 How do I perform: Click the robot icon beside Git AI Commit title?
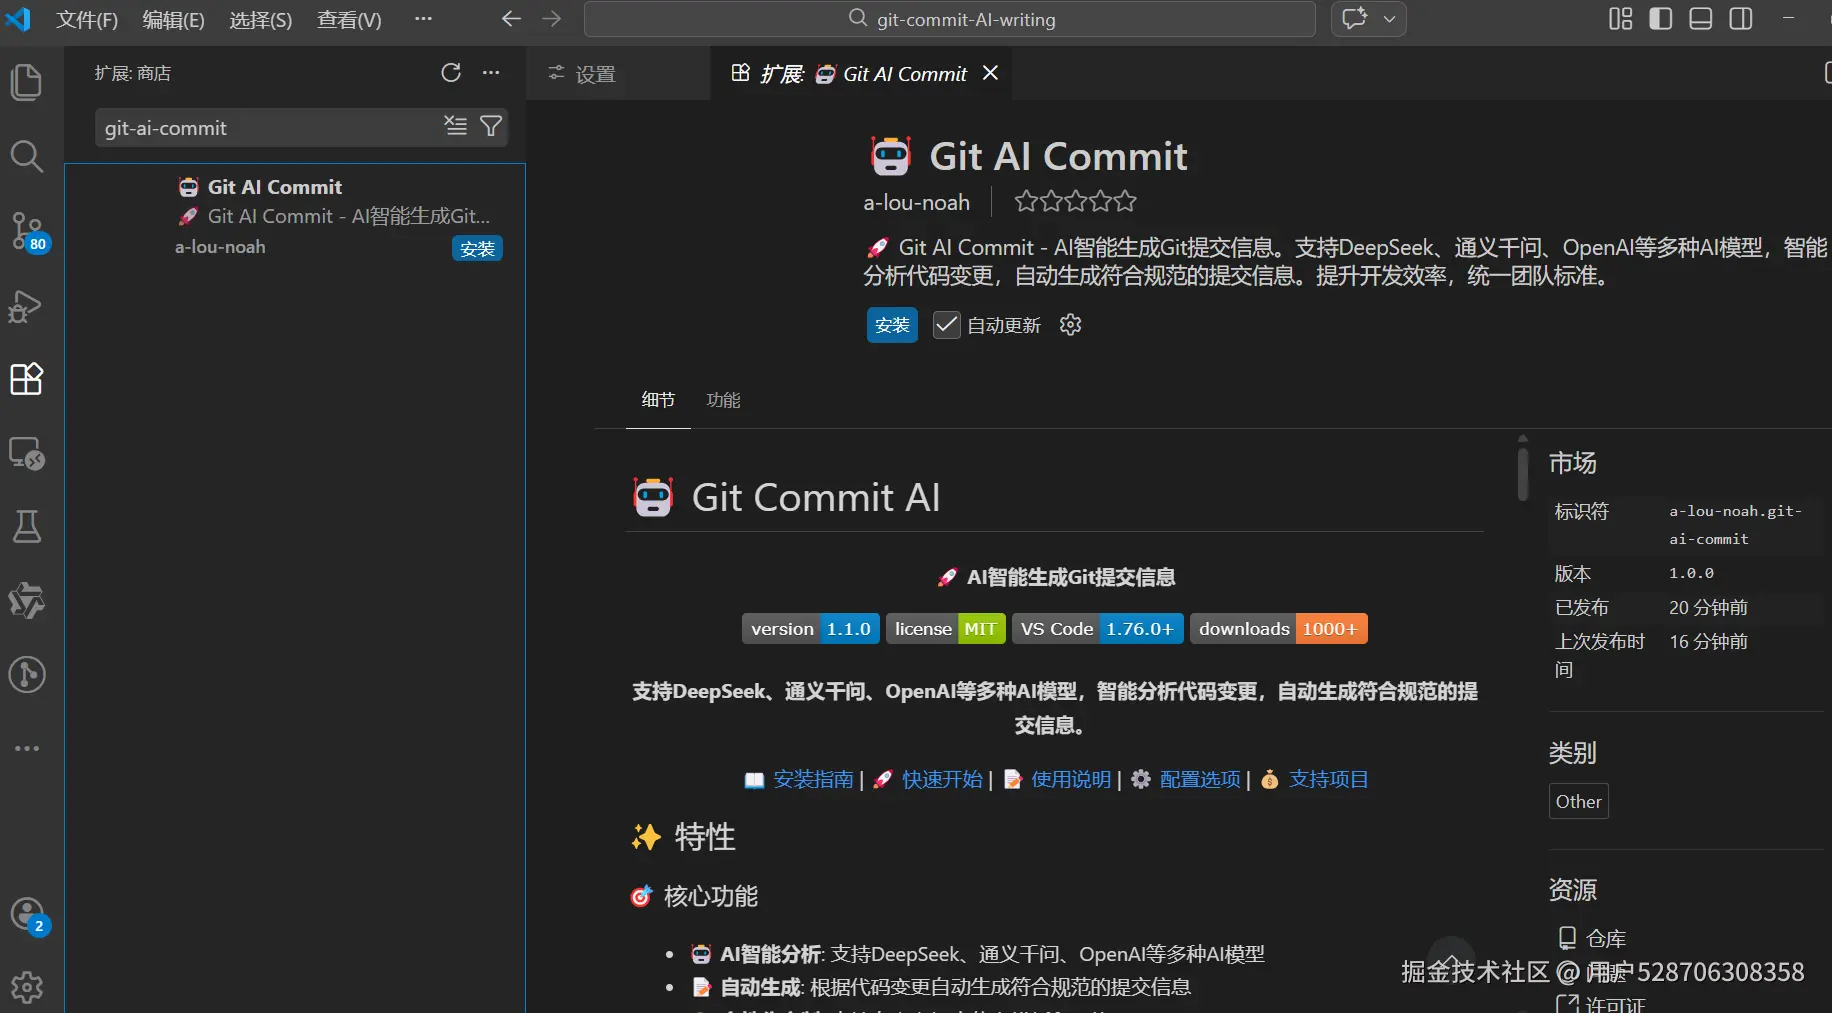pyautogui.click(x=890, y=157)
